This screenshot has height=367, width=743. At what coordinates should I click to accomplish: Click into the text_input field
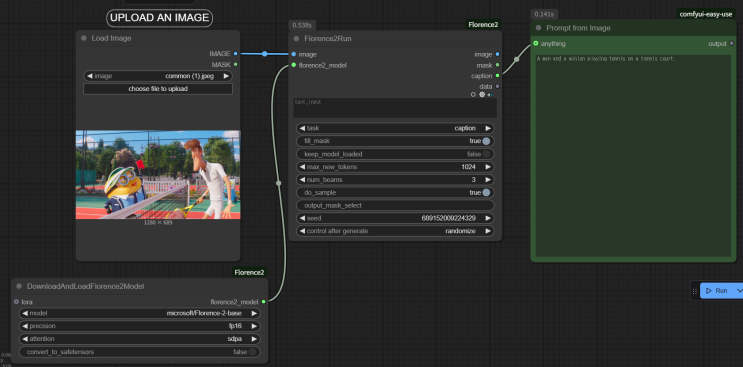point(395,108)
